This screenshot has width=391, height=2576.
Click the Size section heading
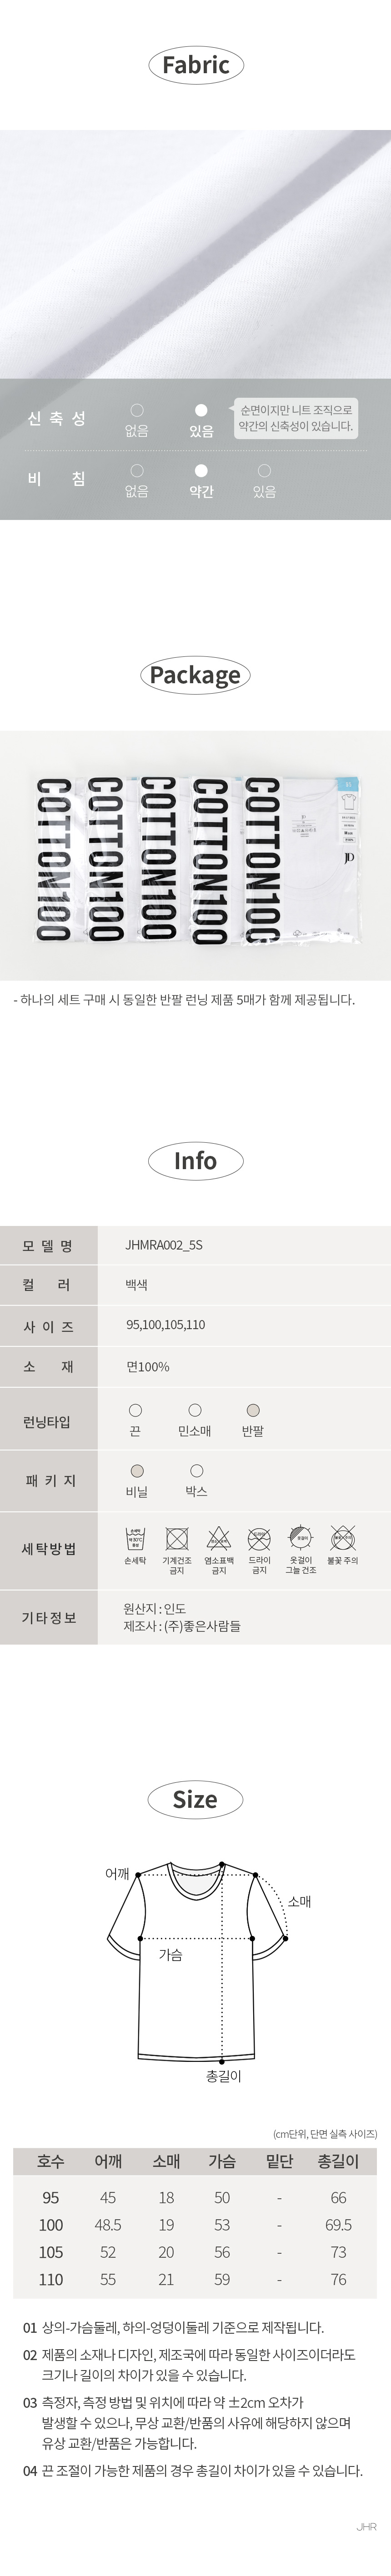click(x=195, y=1799)
